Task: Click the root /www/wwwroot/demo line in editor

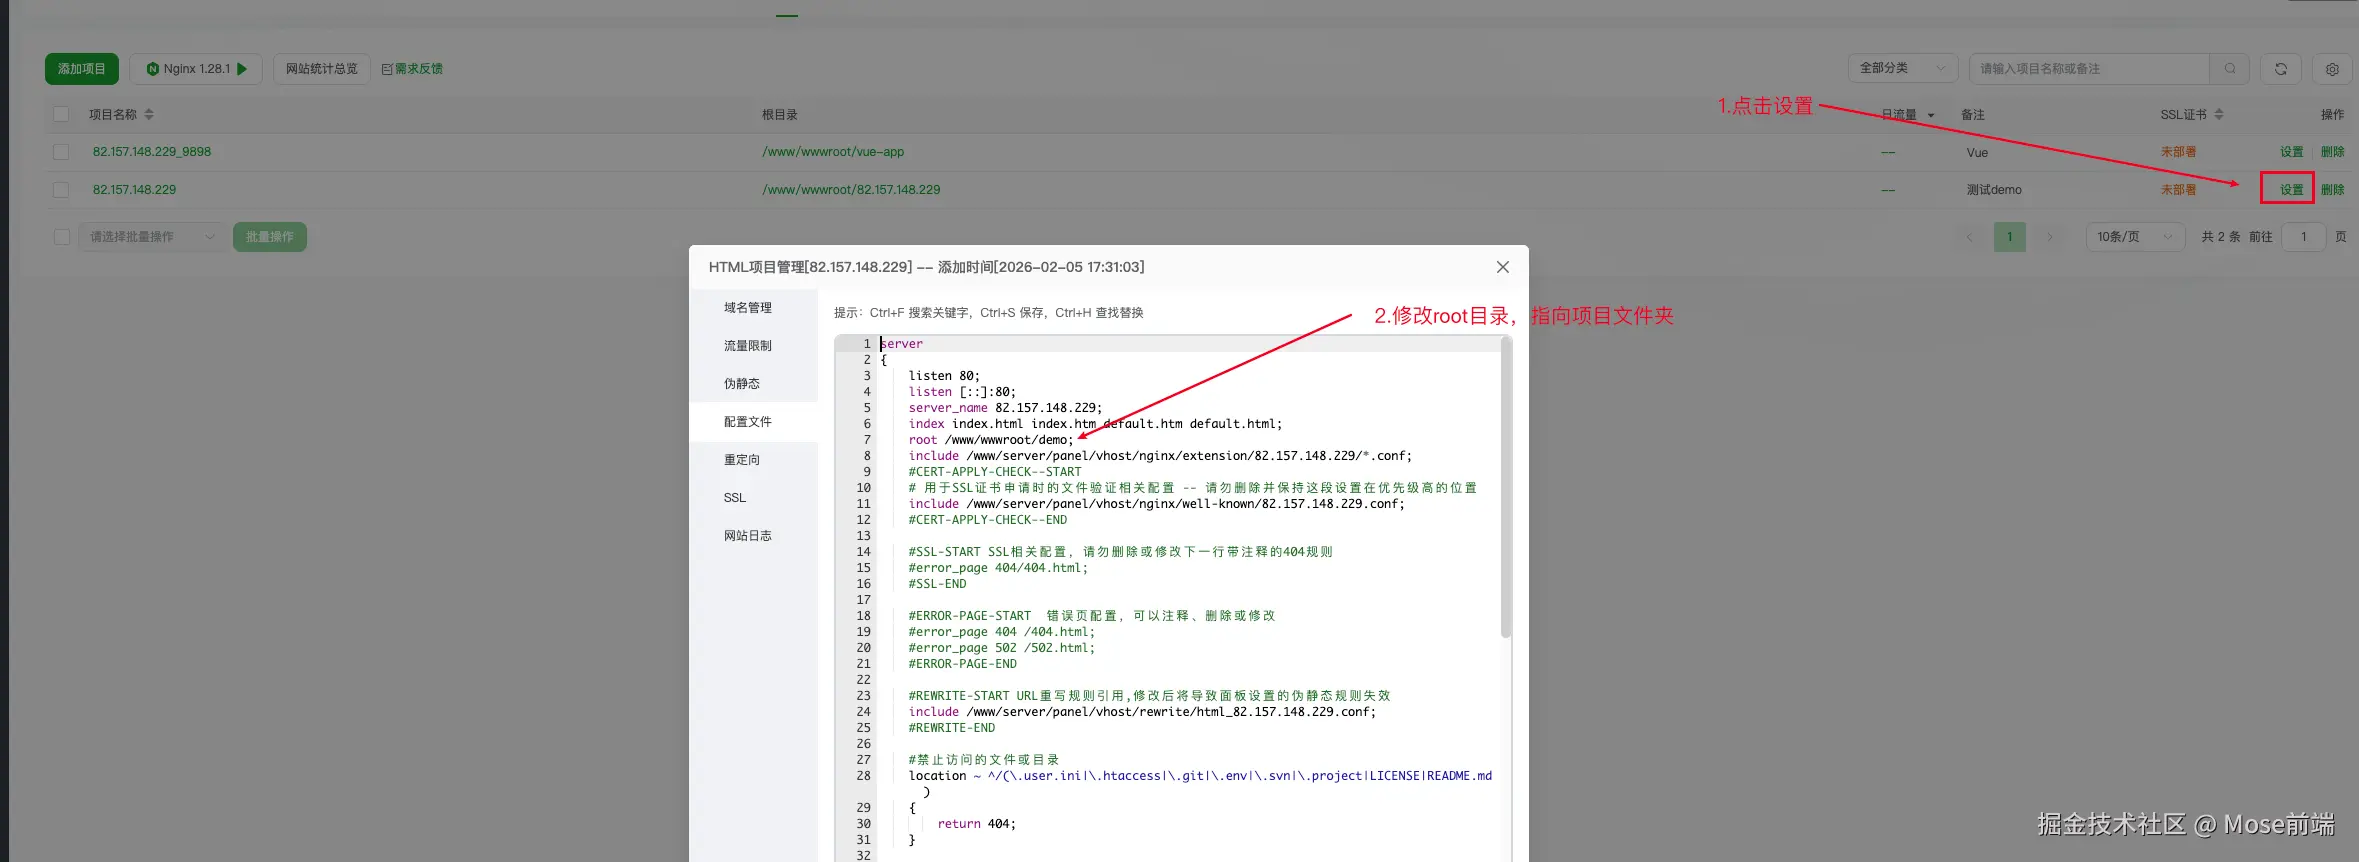Action: click(x=991, y=440)
